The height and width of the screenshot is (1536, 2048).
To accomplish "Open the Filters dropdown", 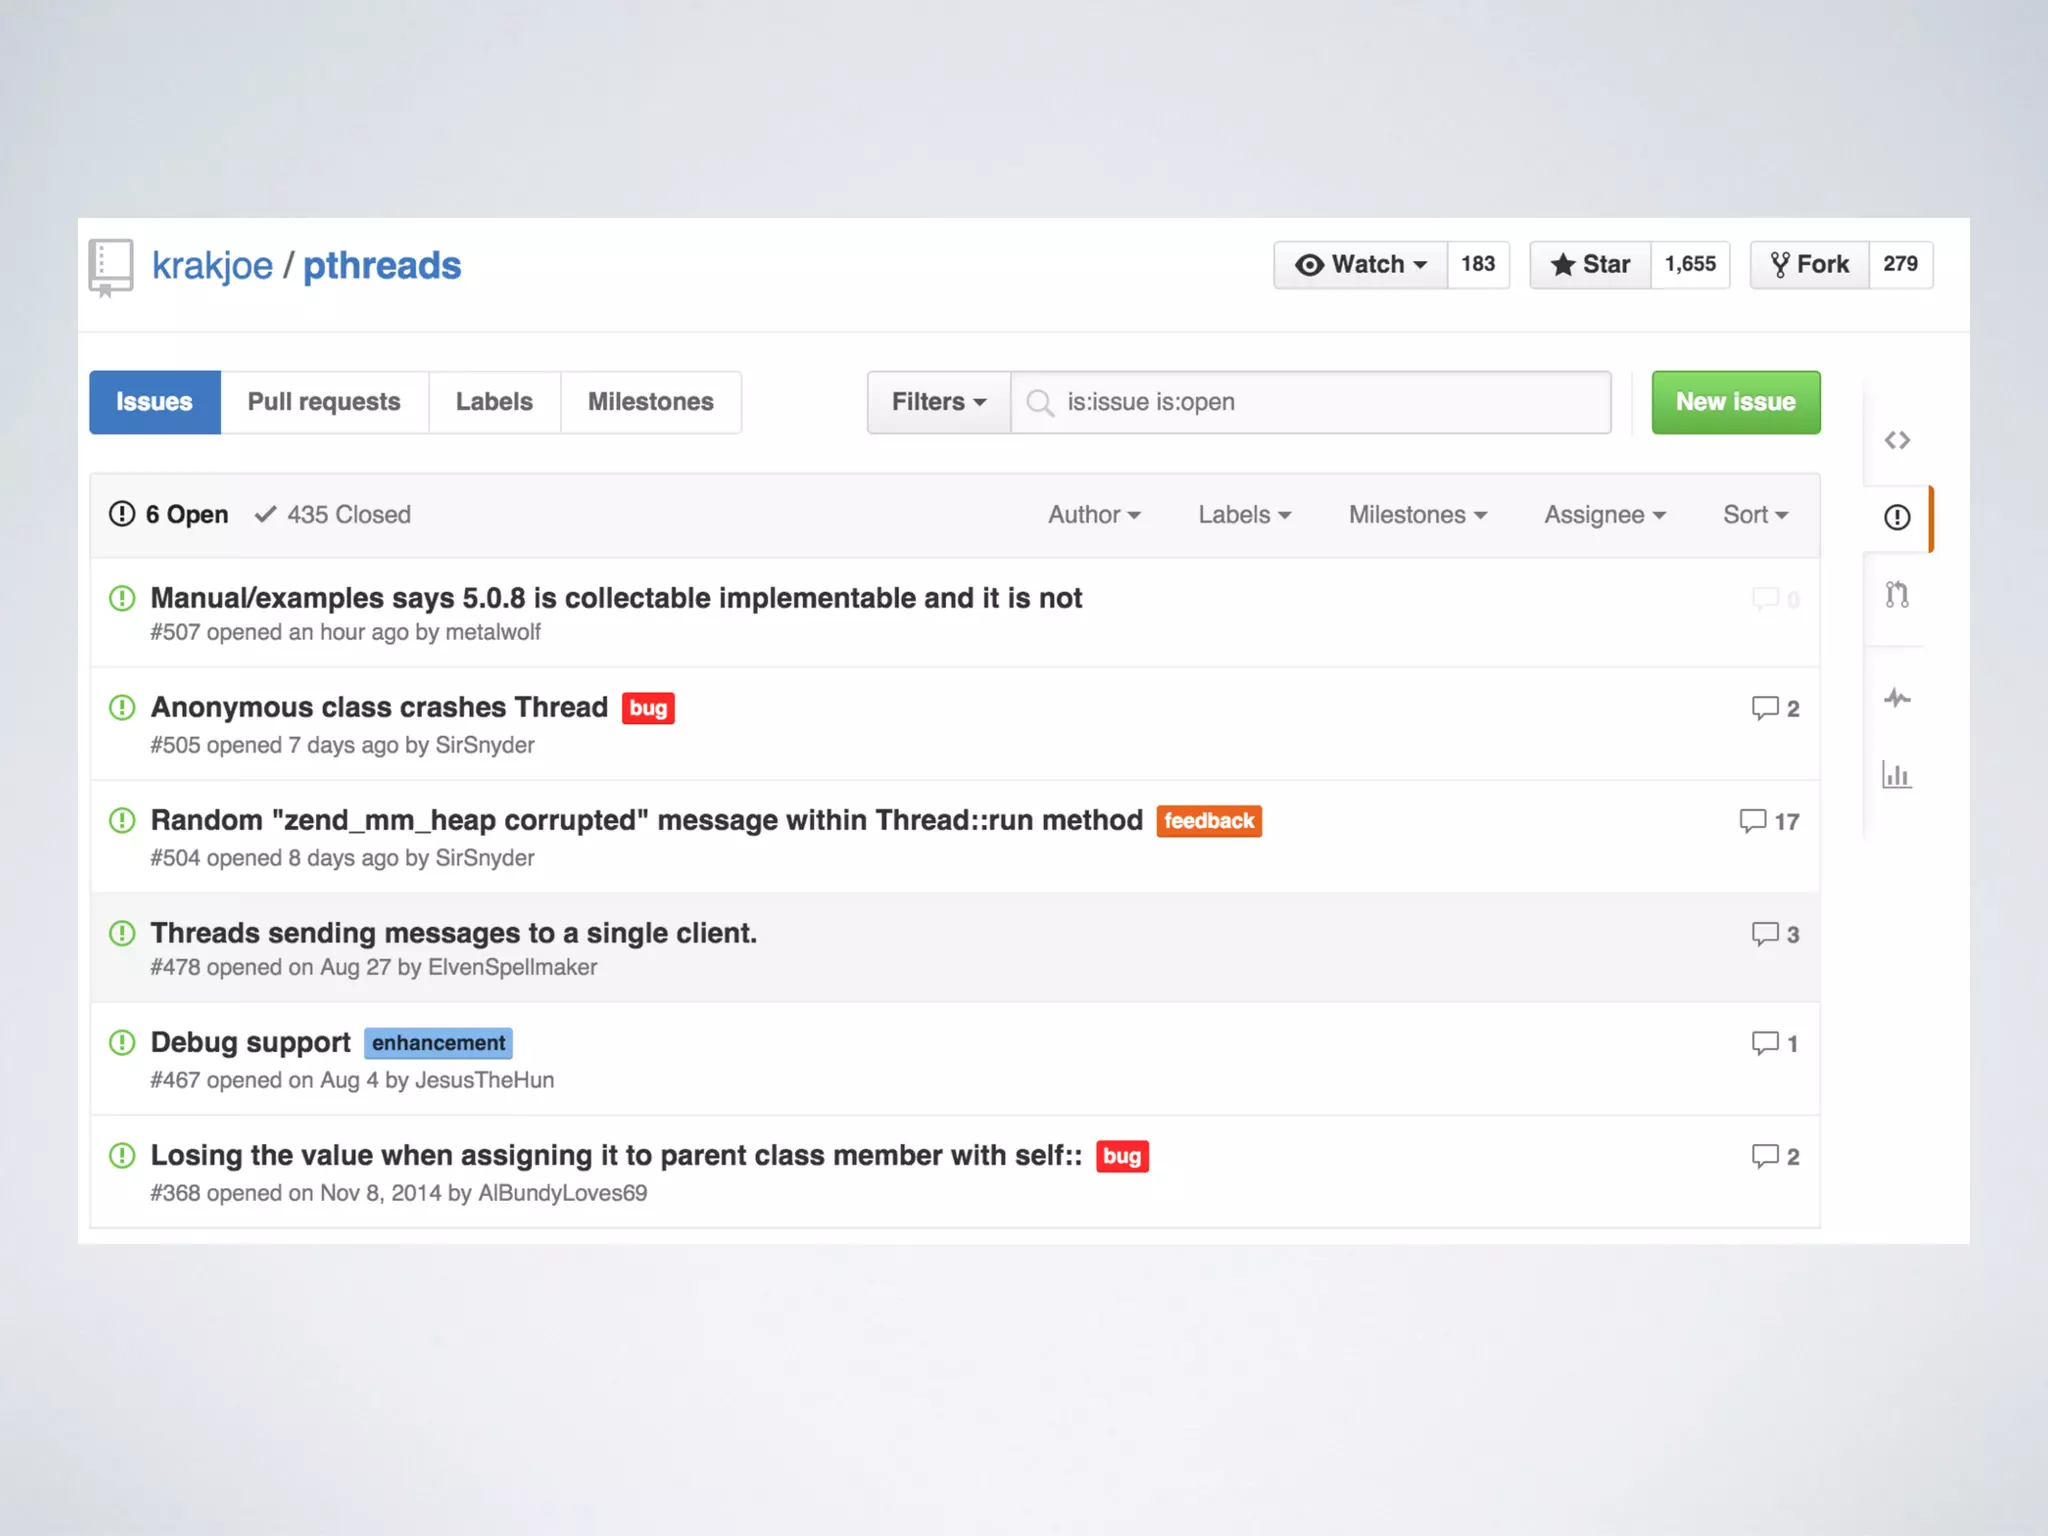I will (x=939, y=402).
